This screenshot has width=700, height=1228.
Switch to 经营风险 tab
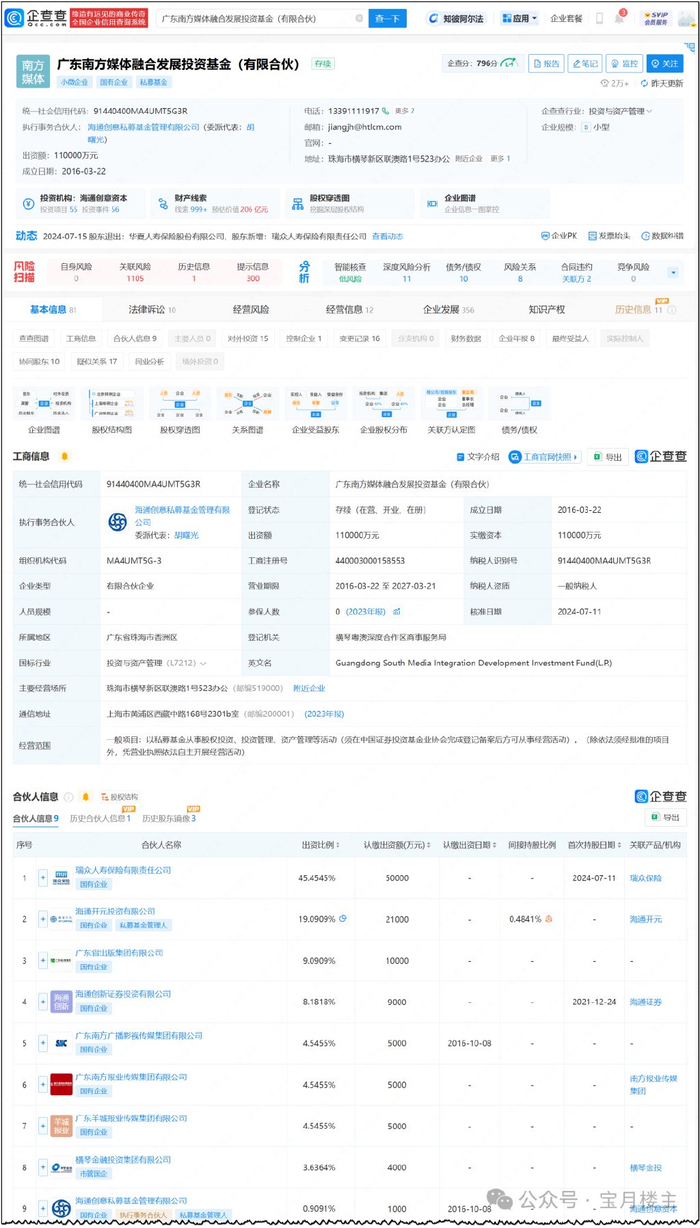250,310
